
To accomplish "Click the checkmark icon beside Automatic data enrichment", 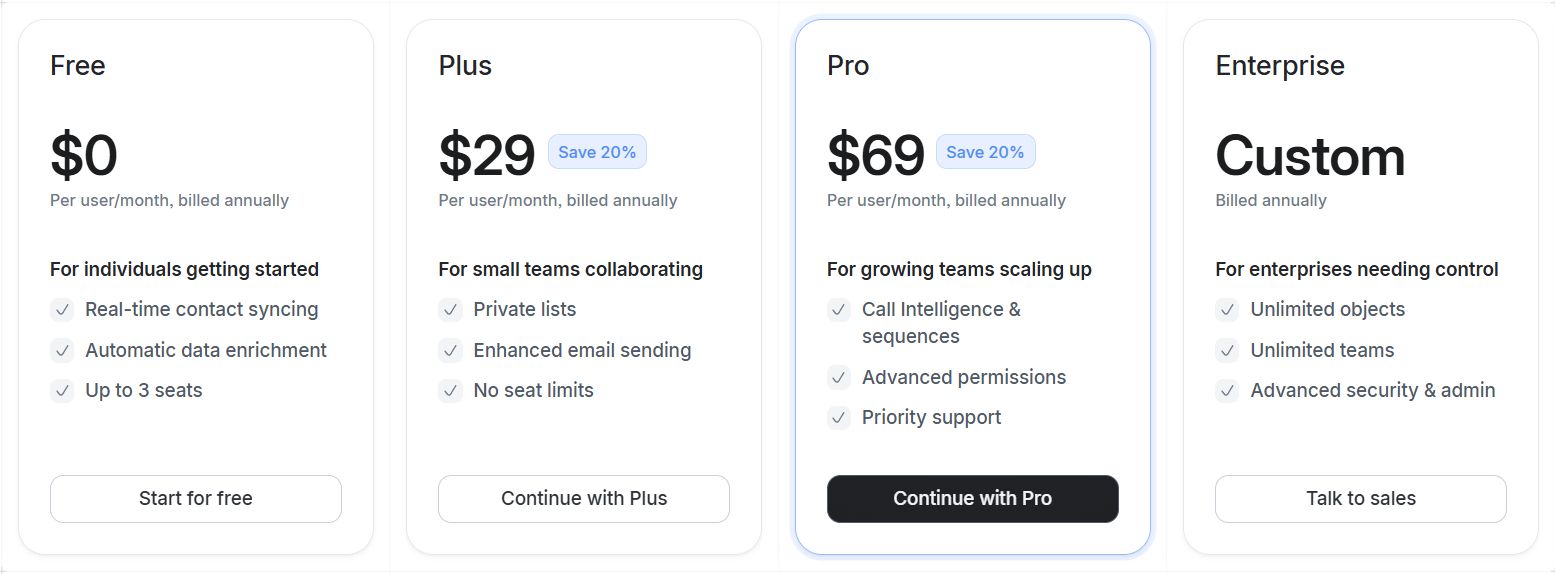I will click(62, 350).
